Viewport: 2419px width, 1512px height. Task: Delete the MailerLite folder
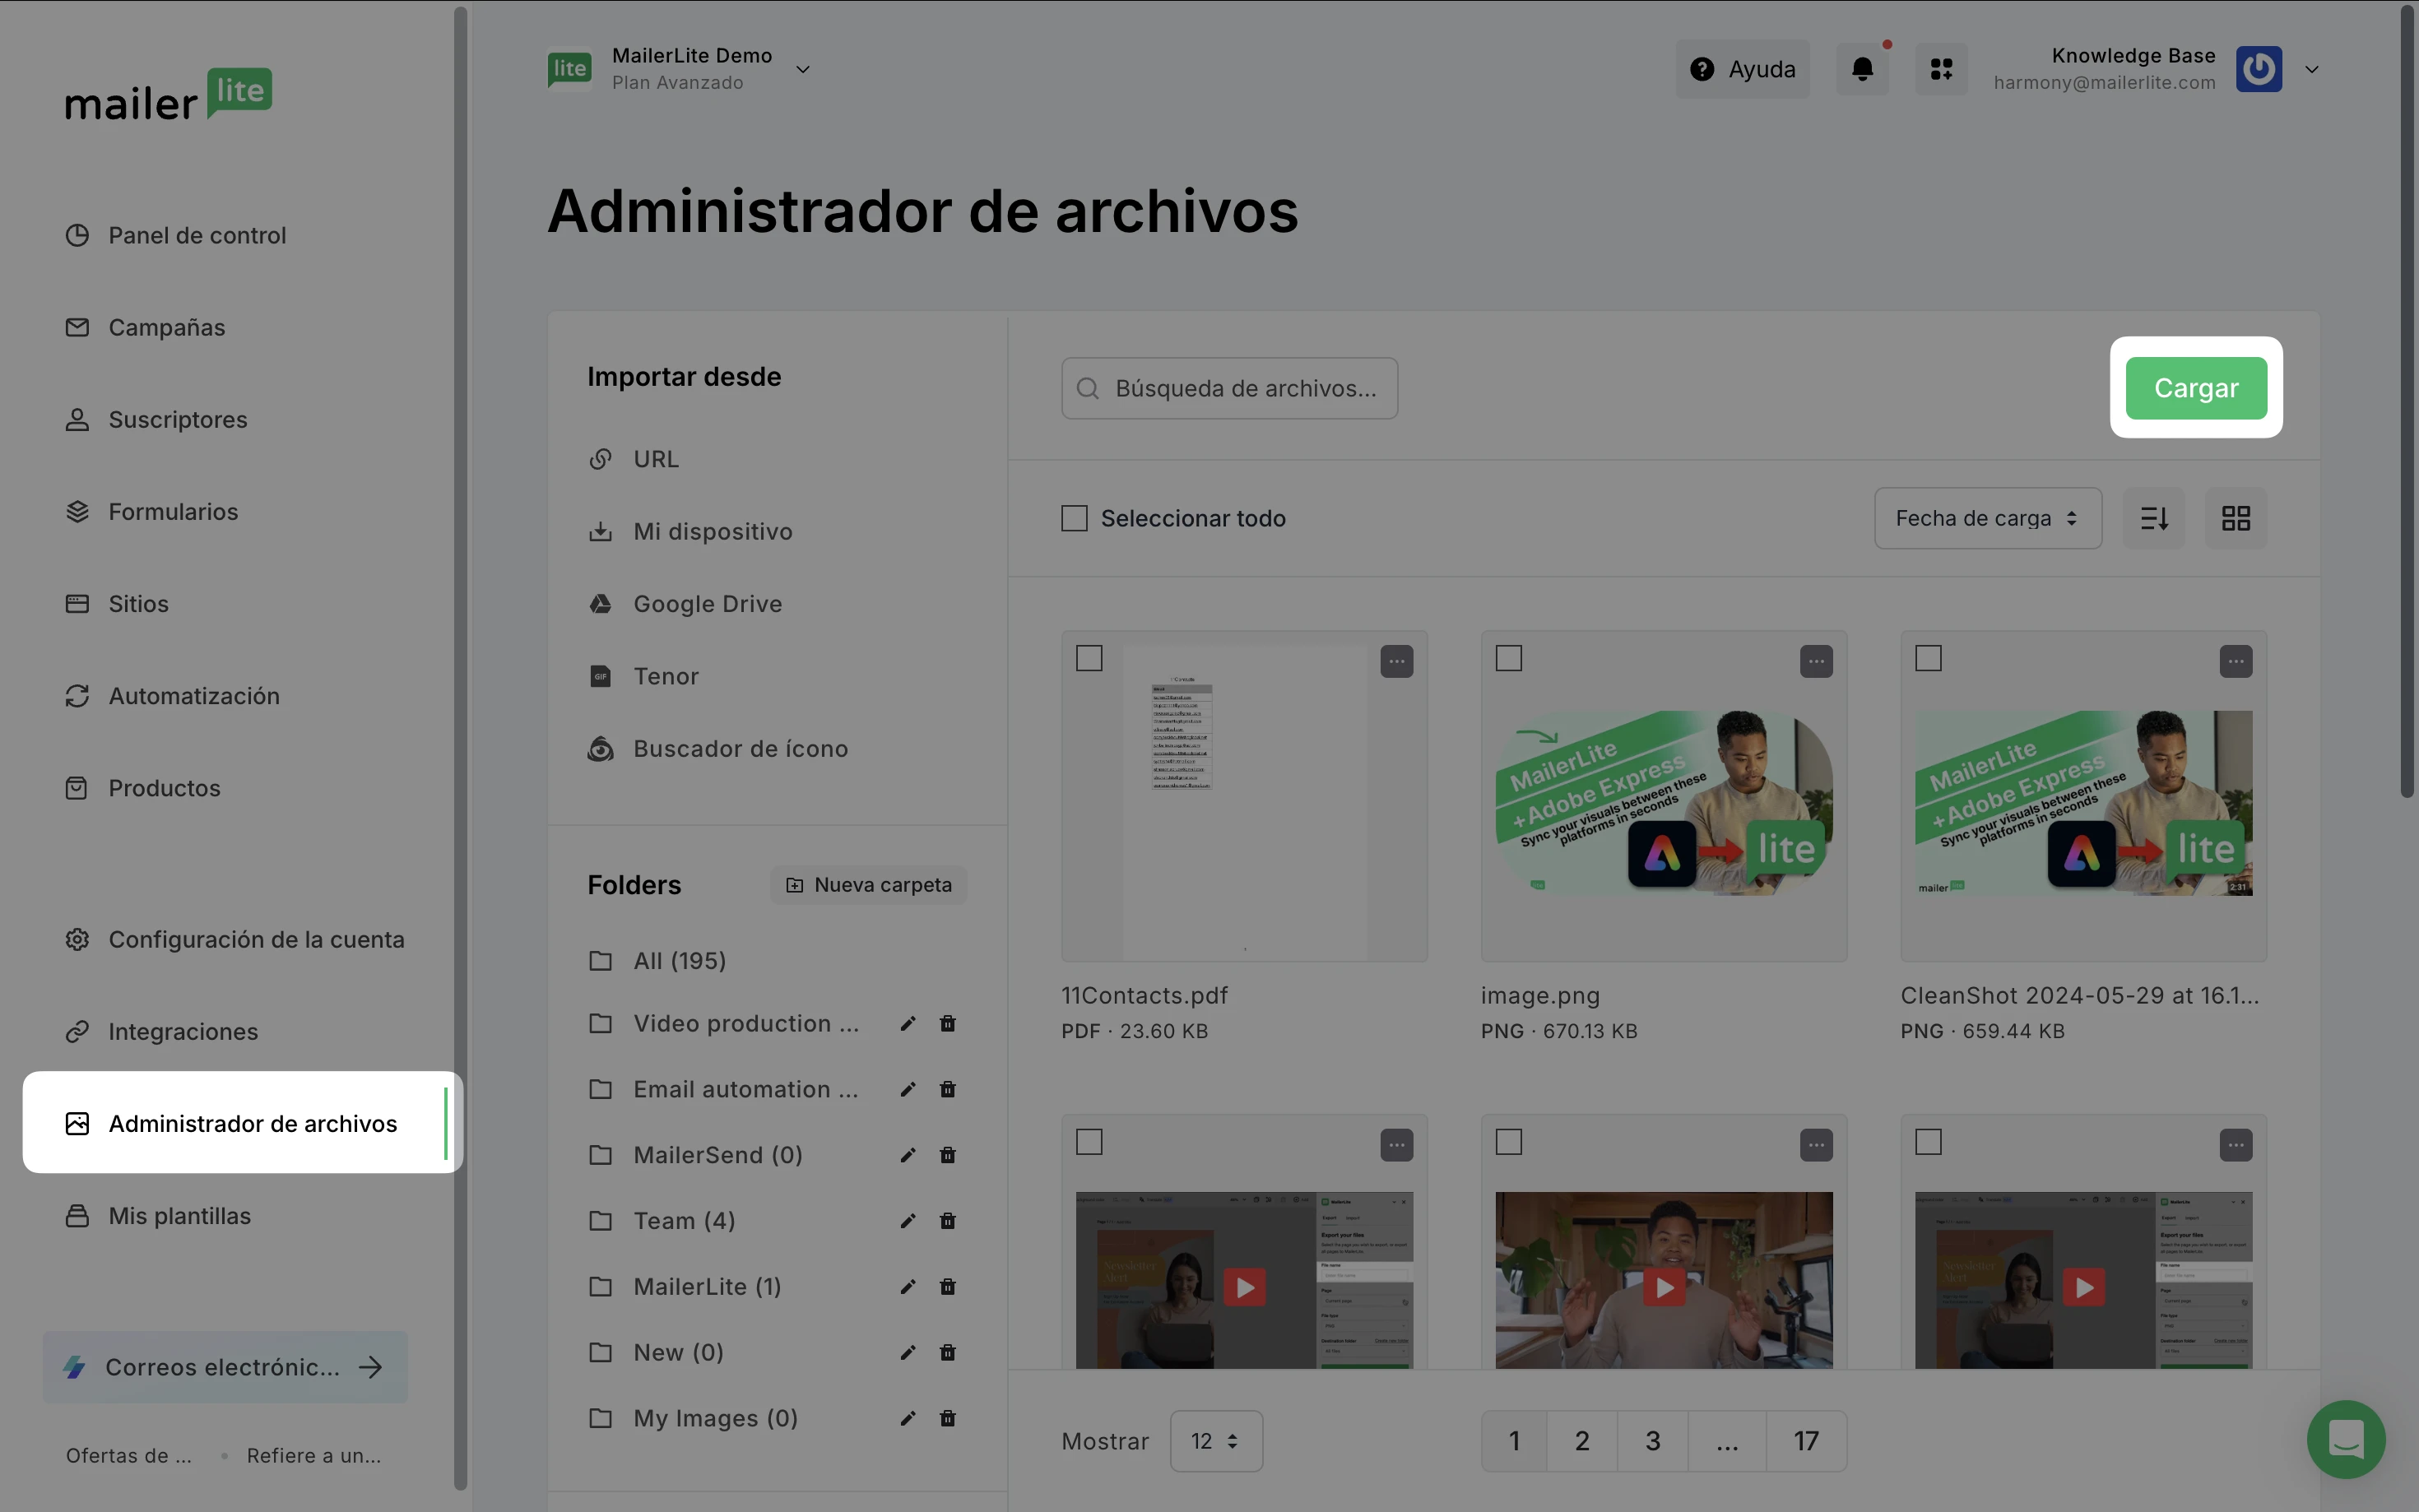click(x=947, y=1287)
